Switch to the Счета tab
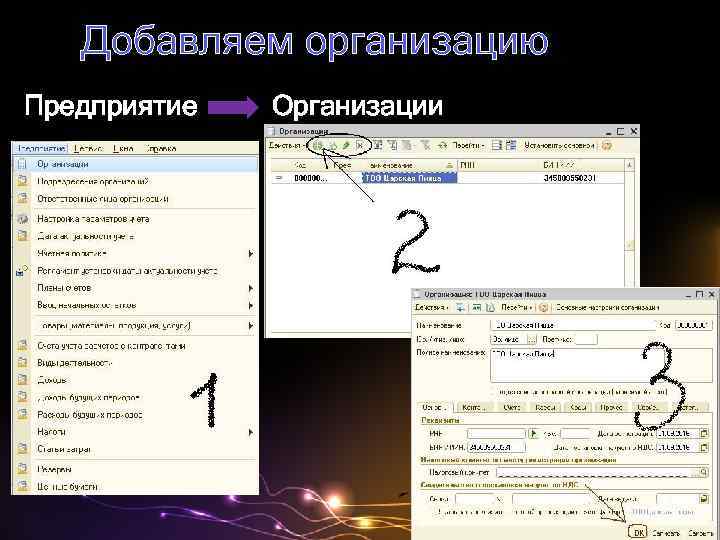The width and height of the screenshot is (720, 540). [x=511, y=407]
